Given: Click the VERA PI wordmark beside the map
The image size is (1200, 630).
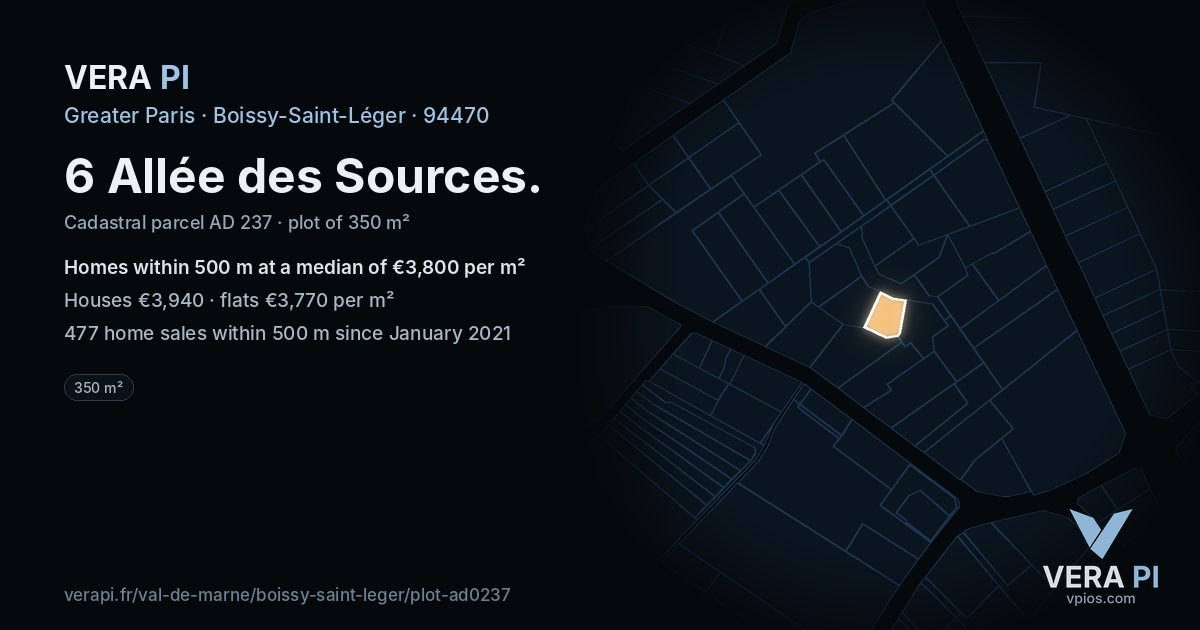Looking at the screenshot, I should click(x=1100, y=576).
